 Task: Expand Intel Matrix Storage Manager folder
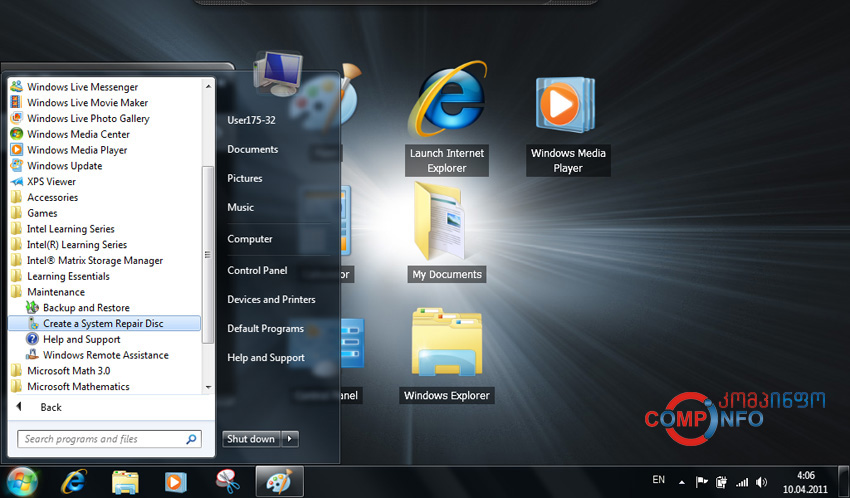(x=95, y=260)
